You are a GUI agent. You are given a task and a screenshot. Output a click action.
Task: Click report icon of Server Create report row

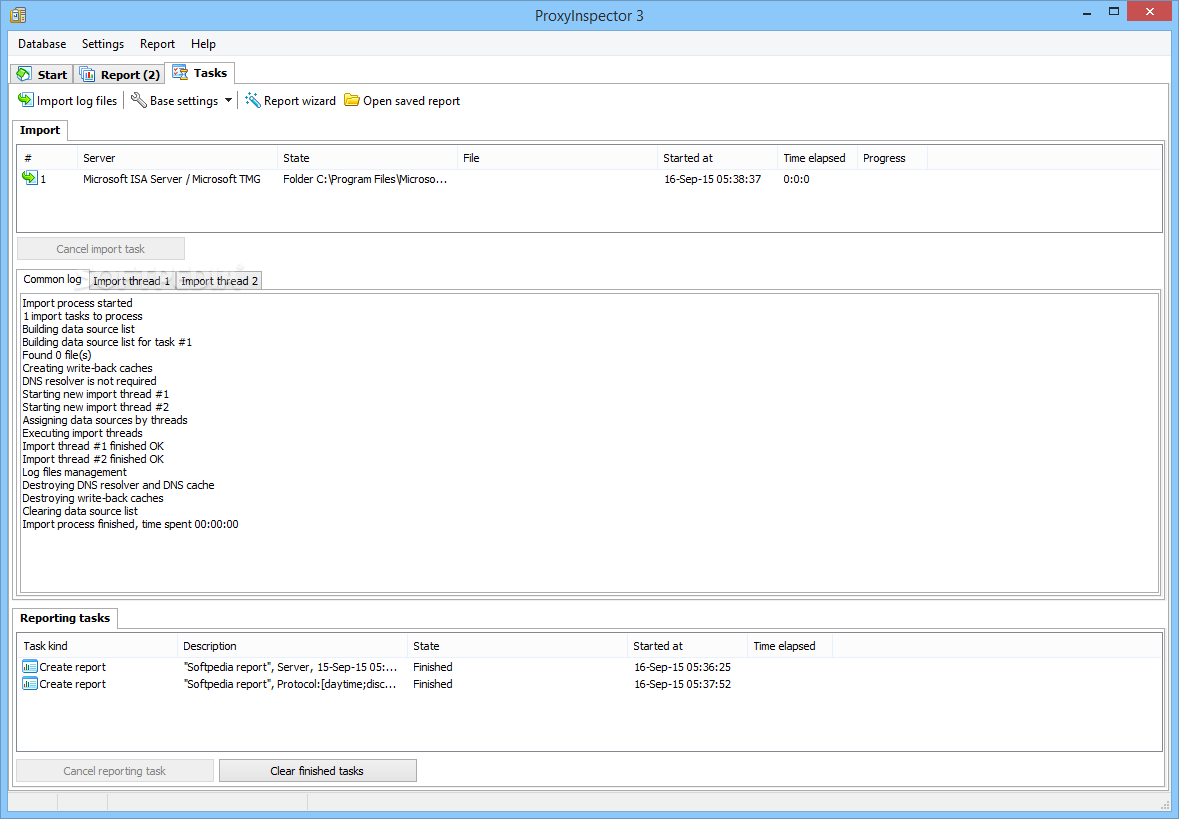(x=30, y=666)
